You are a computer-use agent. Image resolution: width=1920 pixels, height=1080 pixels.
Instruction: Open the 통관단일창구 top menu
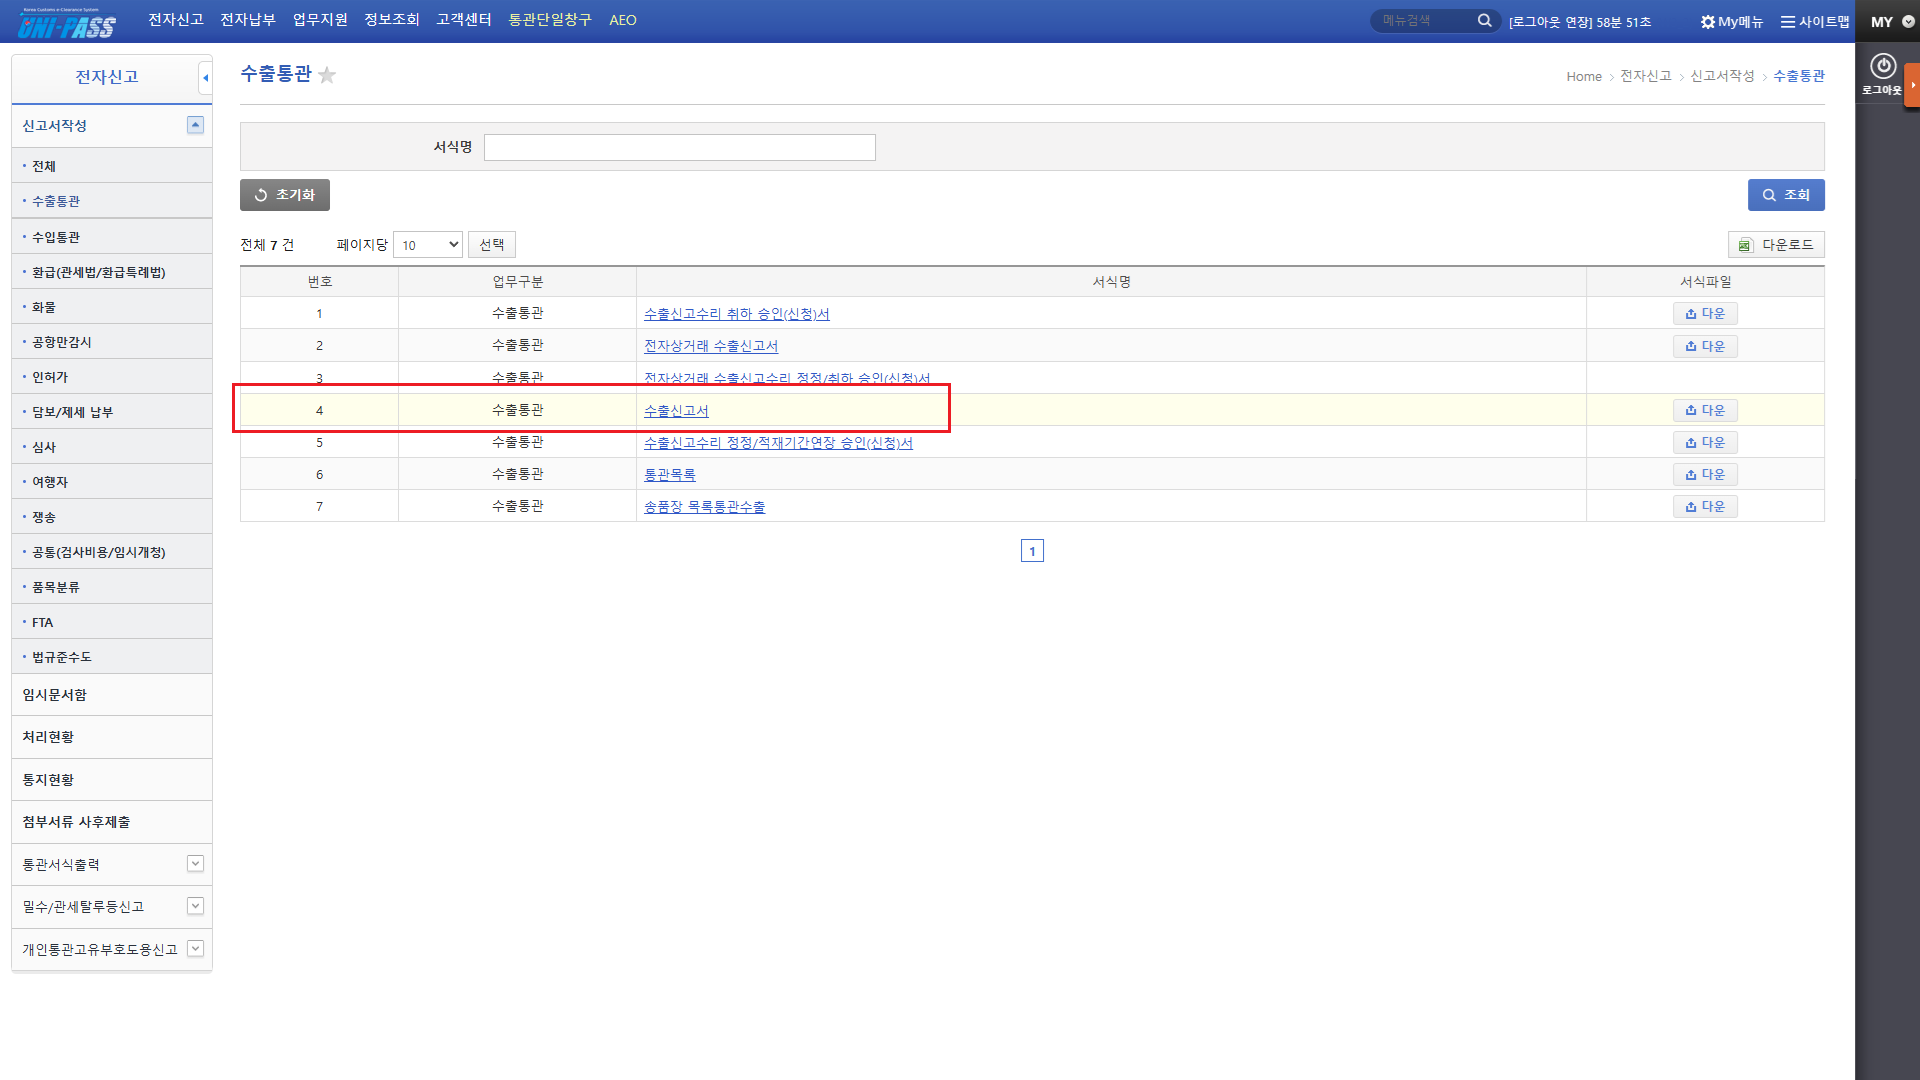[550, 20]
